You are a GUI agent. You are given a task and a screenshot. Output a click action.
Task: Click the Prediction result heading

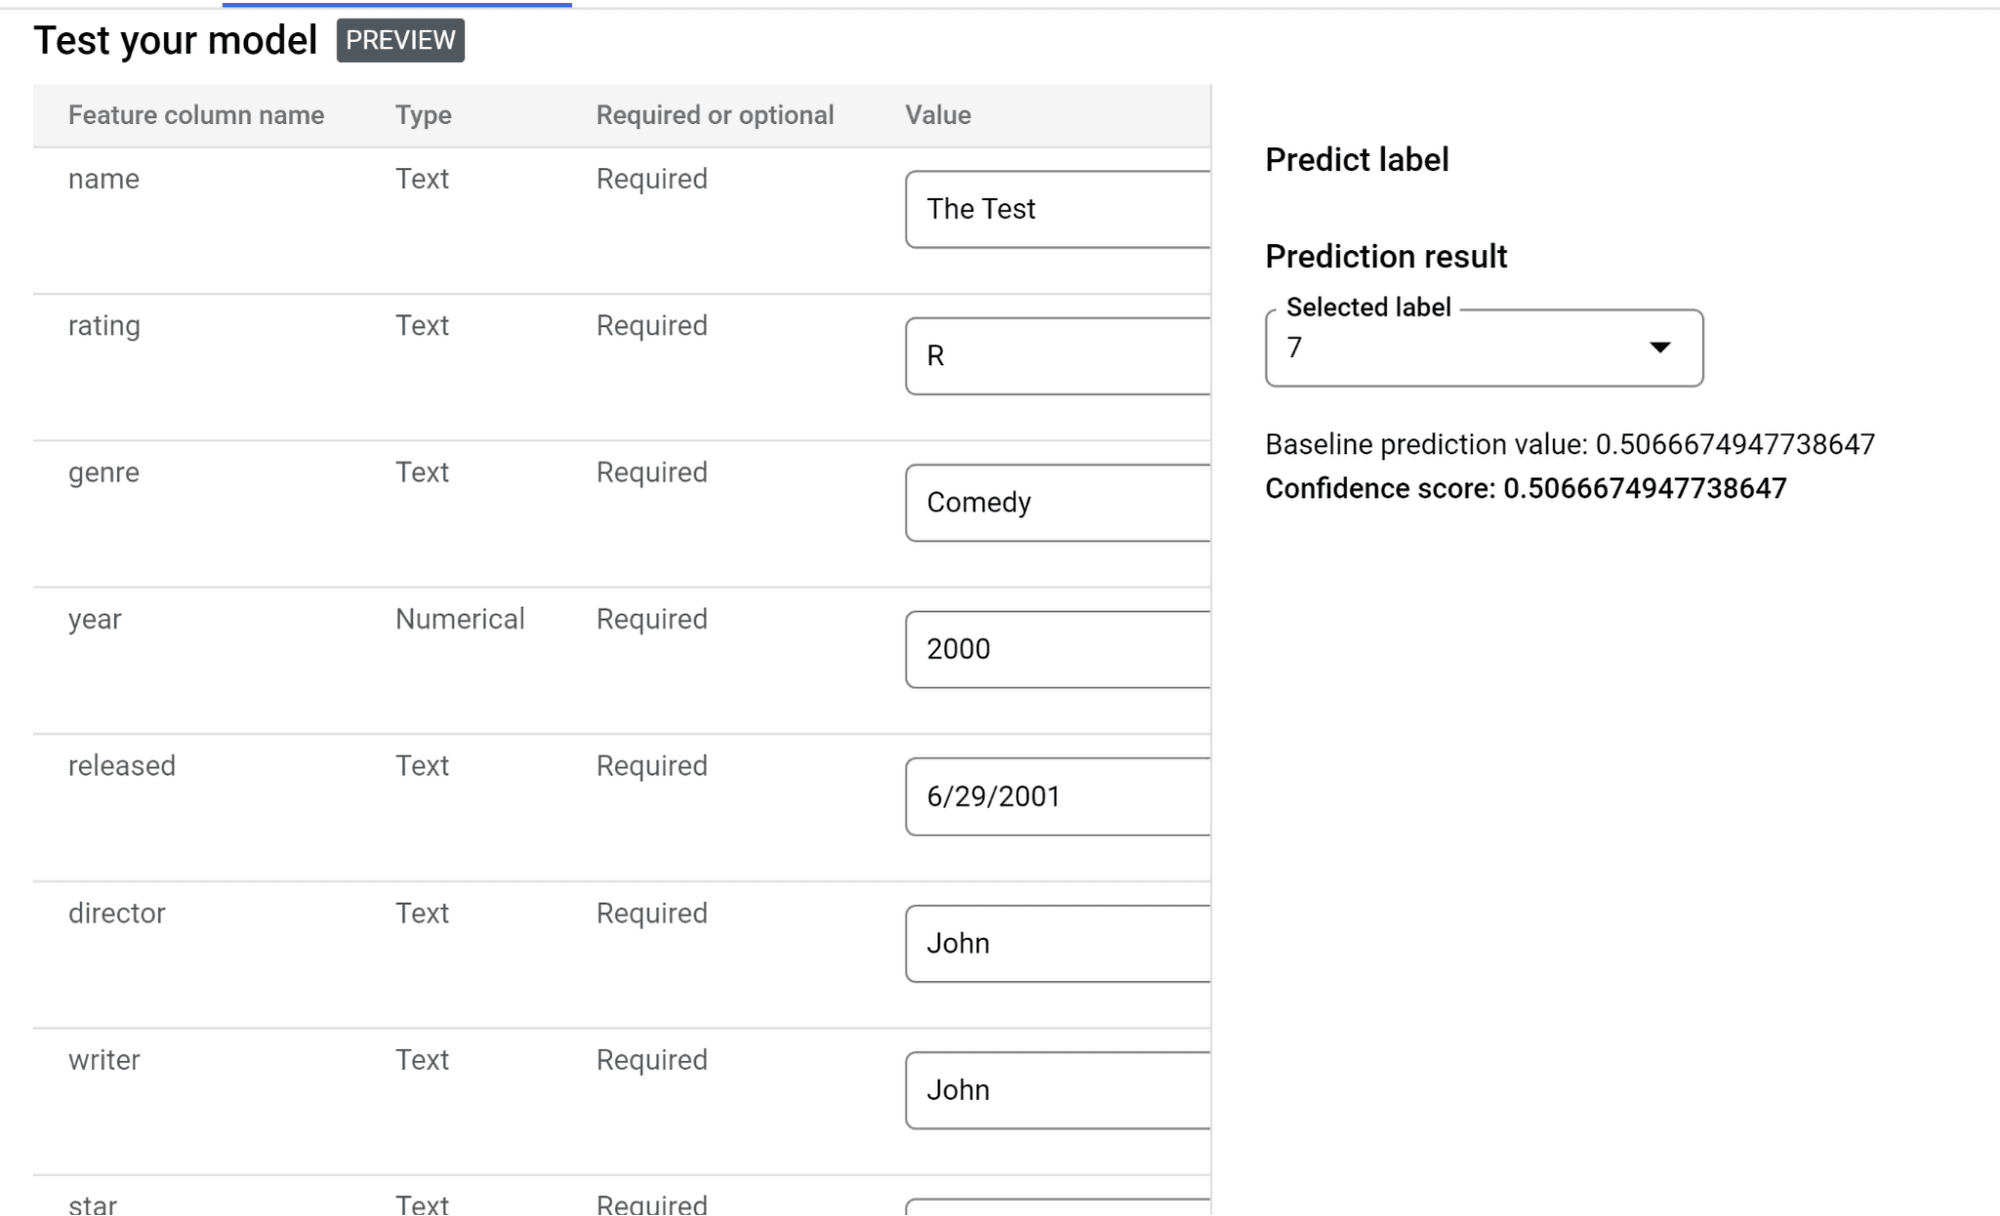pyautogui.click(x=1385, y=257)
